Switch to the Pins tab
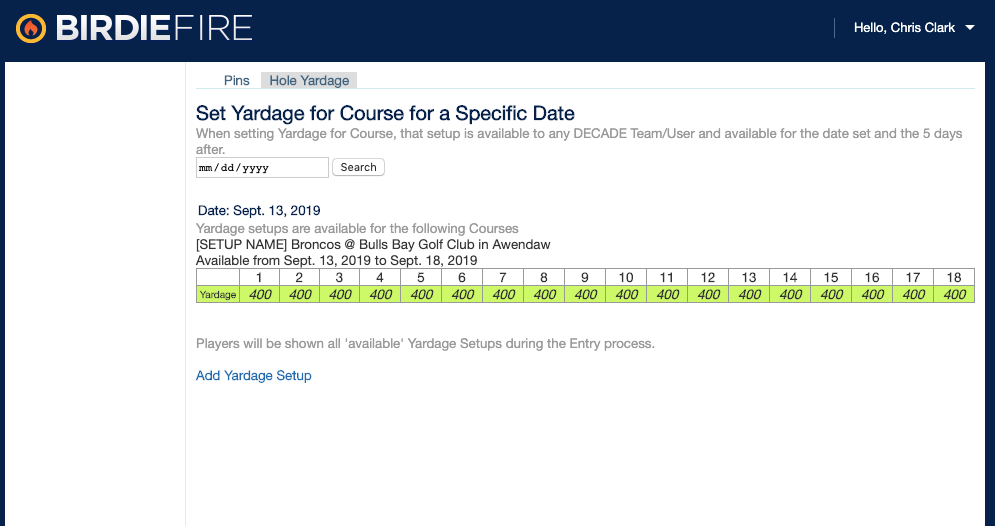Image resolution: width=995 pixels, height=526 pixels. click(x=236, y=80)
